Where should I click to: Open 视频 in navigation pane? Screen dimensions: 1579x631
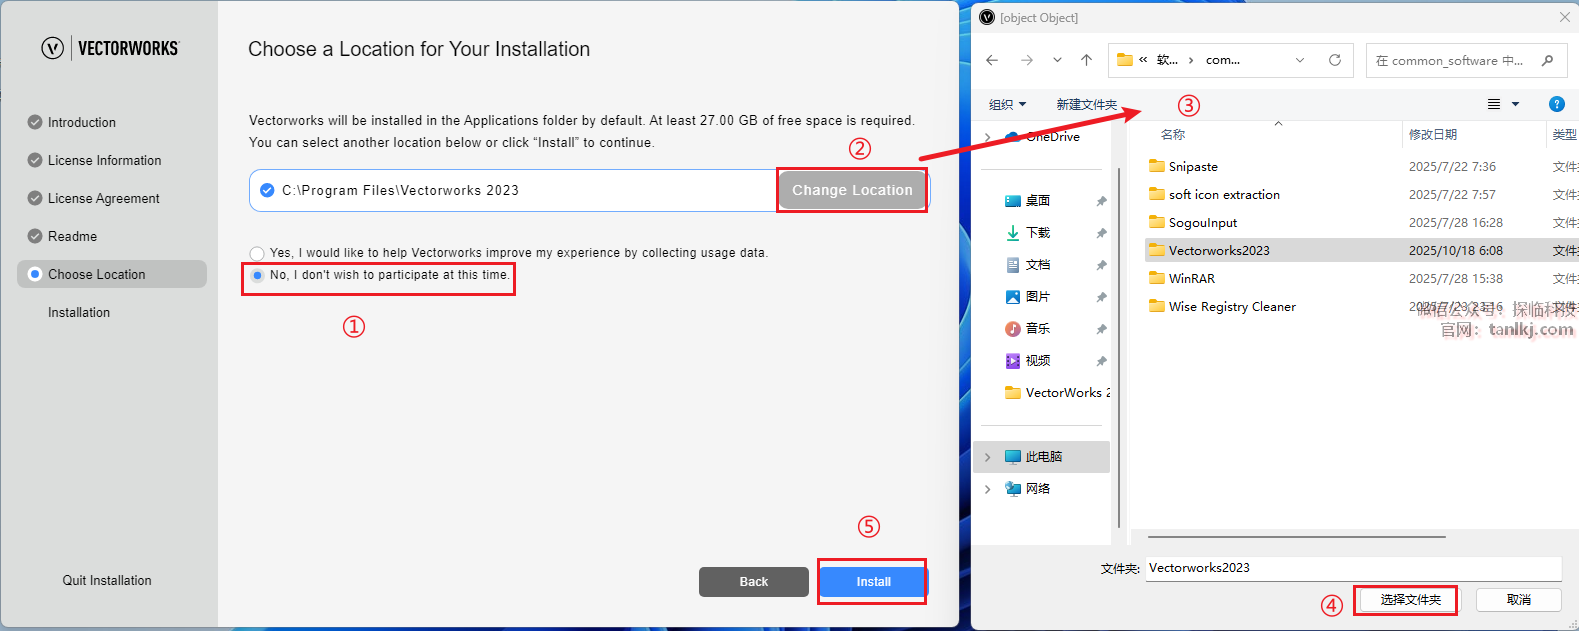click(1037, 361)
